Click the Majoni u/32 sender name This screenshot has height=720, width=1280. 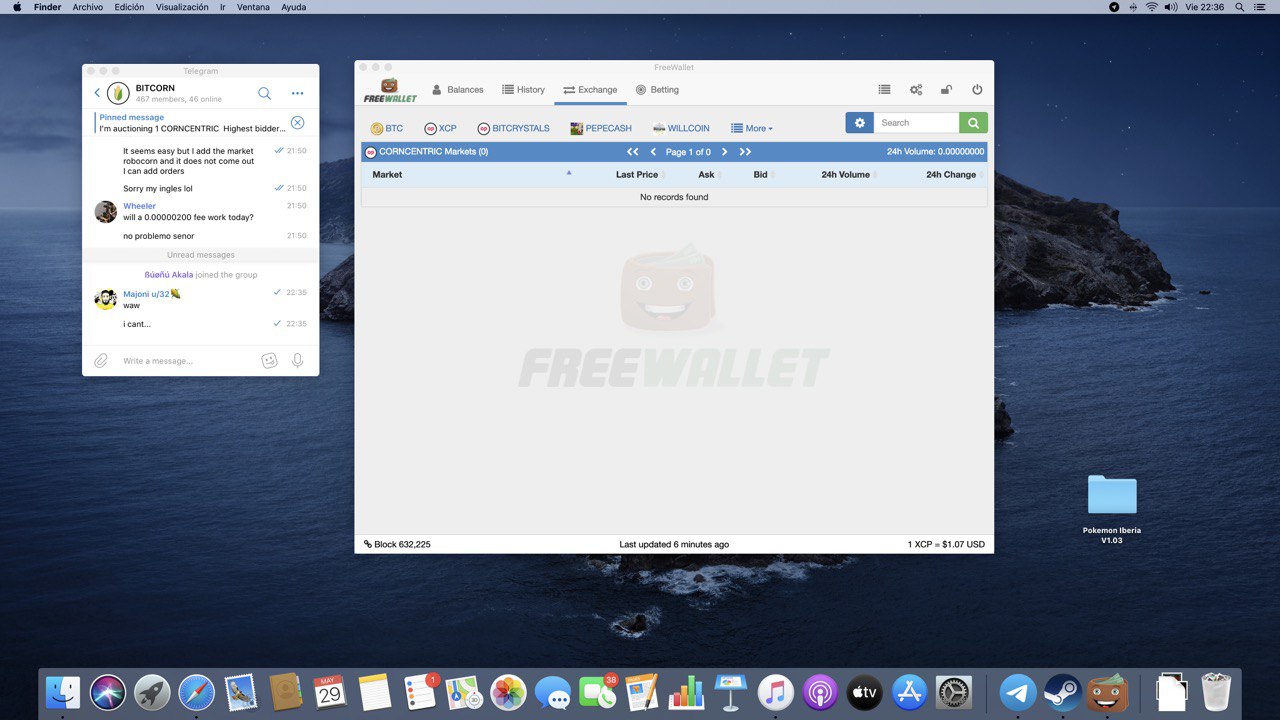pos(152,294)
